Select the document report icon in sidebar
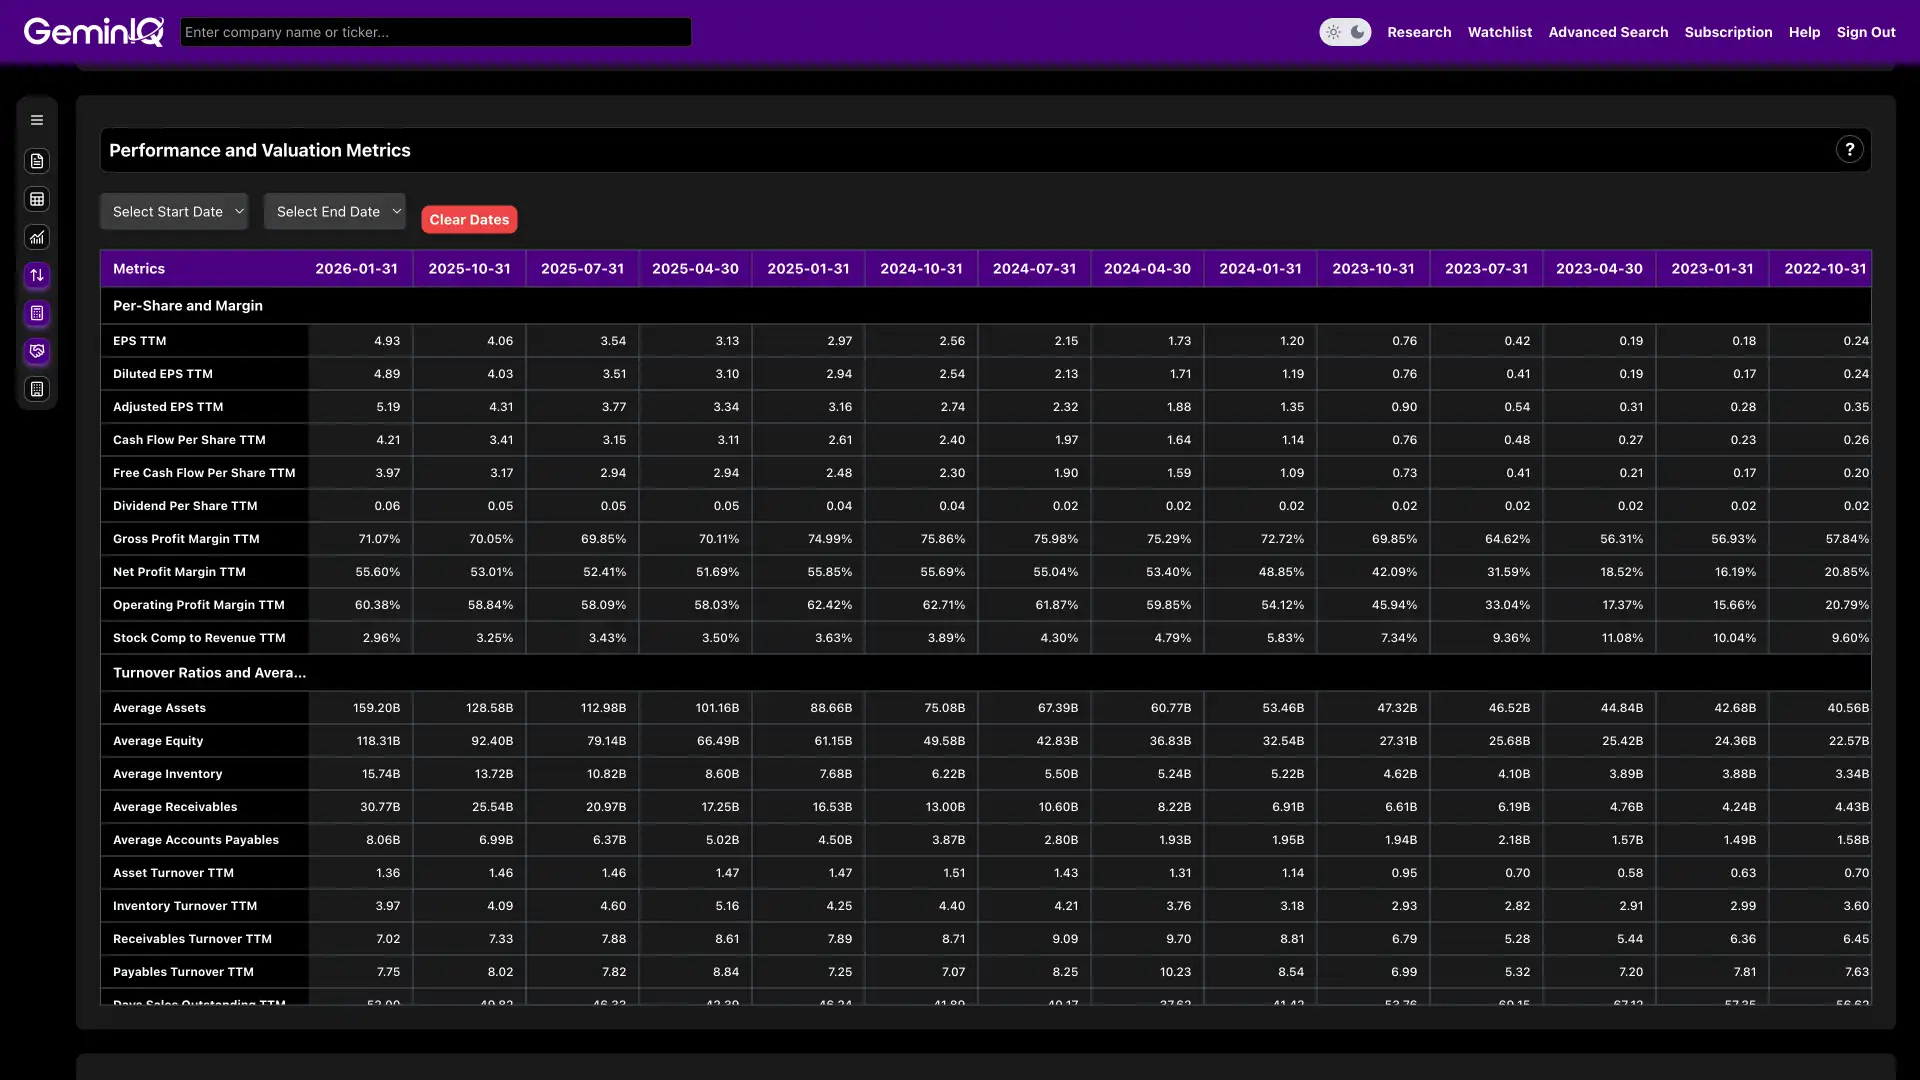 (37, 161)
